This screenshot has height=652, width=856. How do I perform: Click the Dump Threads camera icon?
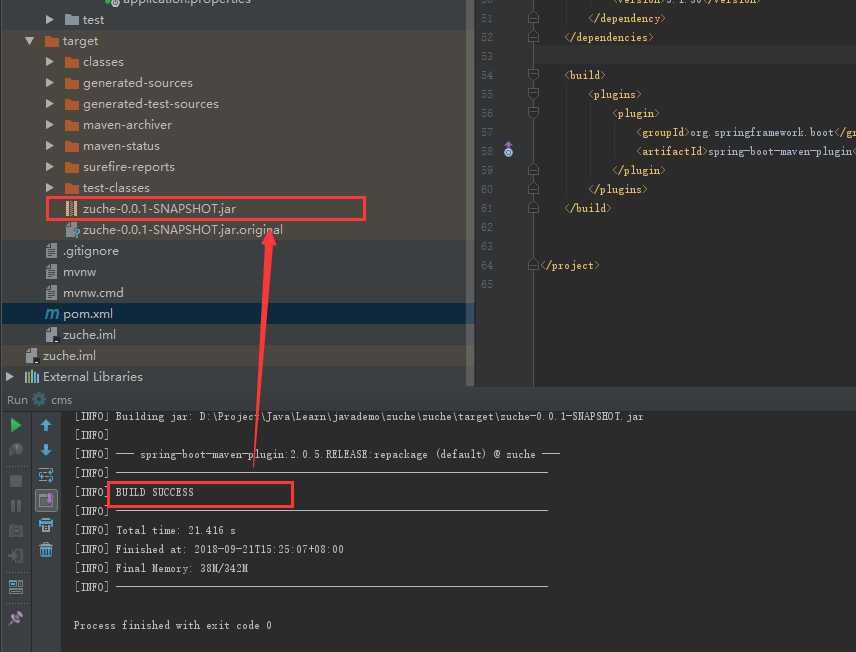pos(16,530)
